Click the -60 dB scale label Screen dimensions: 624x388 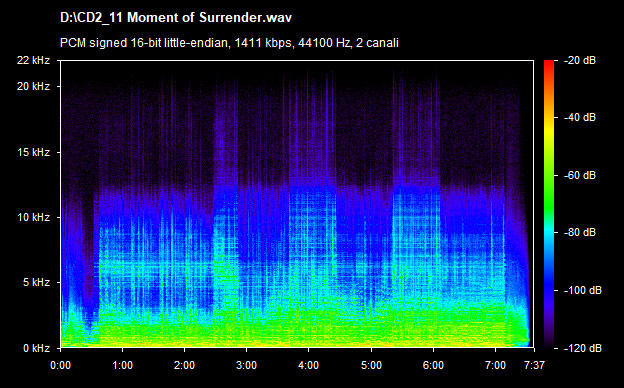580,175
